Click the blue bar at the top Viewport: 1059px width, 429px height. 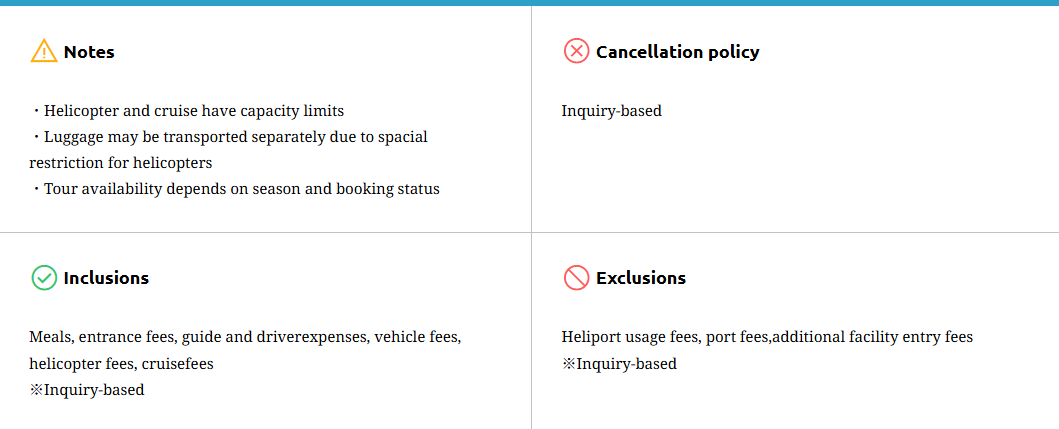[x=529, y=3]
